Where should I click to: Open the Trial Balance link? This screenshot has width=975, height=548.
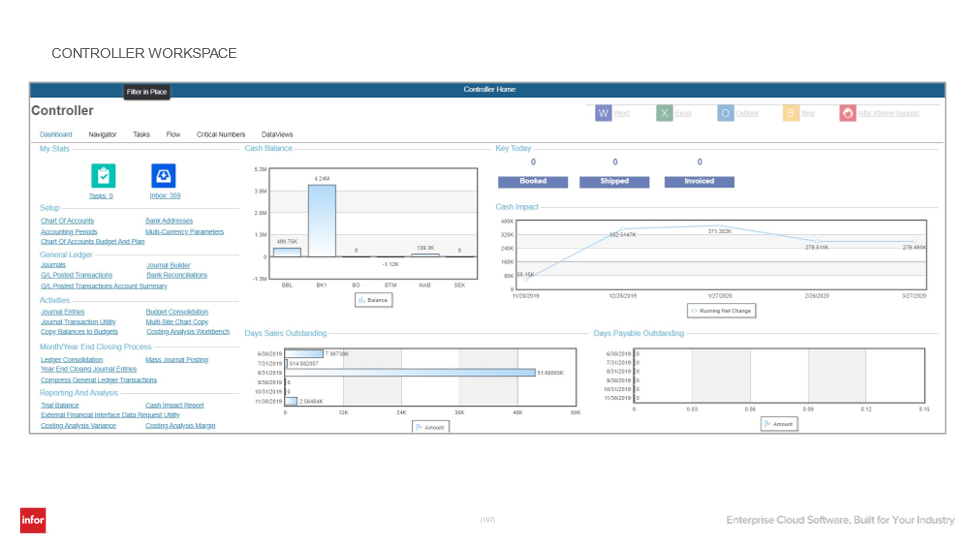click(x=60, y=406)
